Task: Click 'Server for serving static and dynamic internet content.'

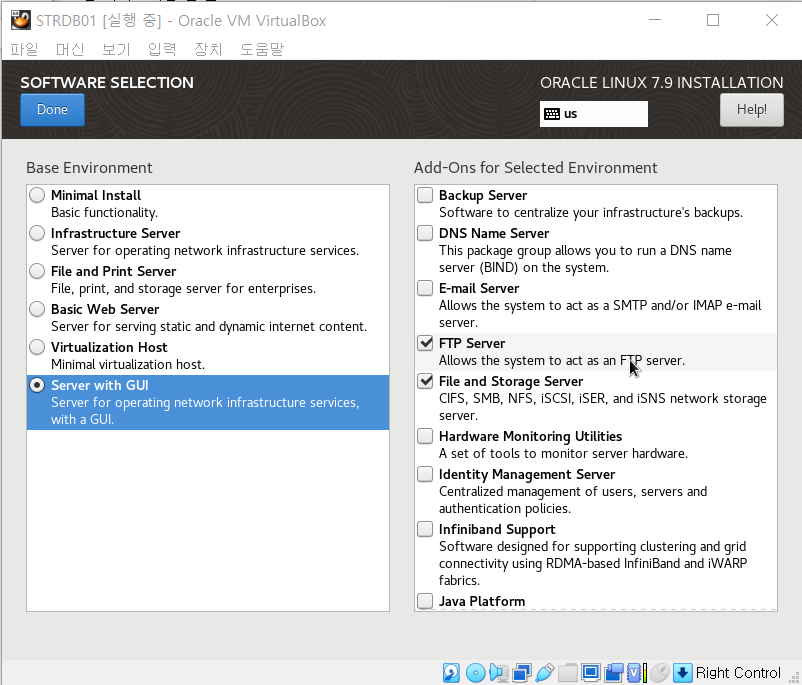Action: click(209, 326)
